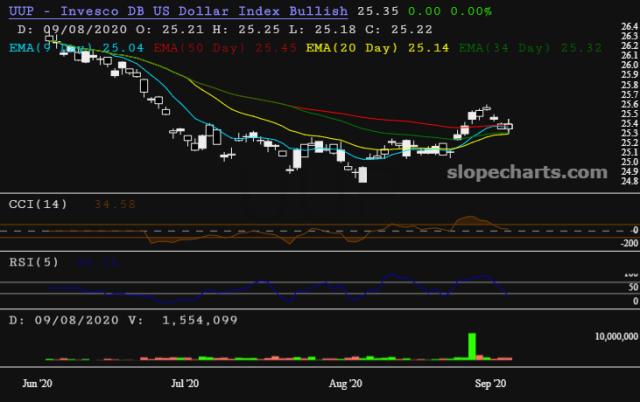Screen dimensions: 640x402
Task: Click the Jun '20 date axis label
Action: pyautogui.click(x=37, y=382)
